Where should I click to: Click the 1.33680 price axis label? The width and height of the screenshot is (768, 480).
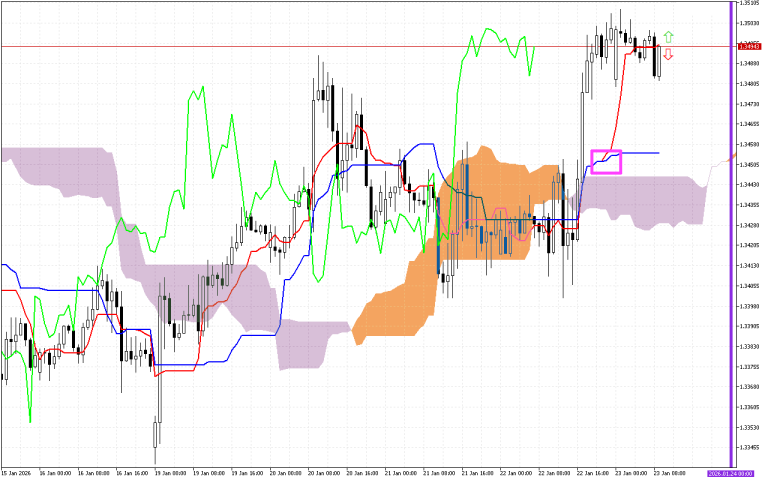(750, 387)
